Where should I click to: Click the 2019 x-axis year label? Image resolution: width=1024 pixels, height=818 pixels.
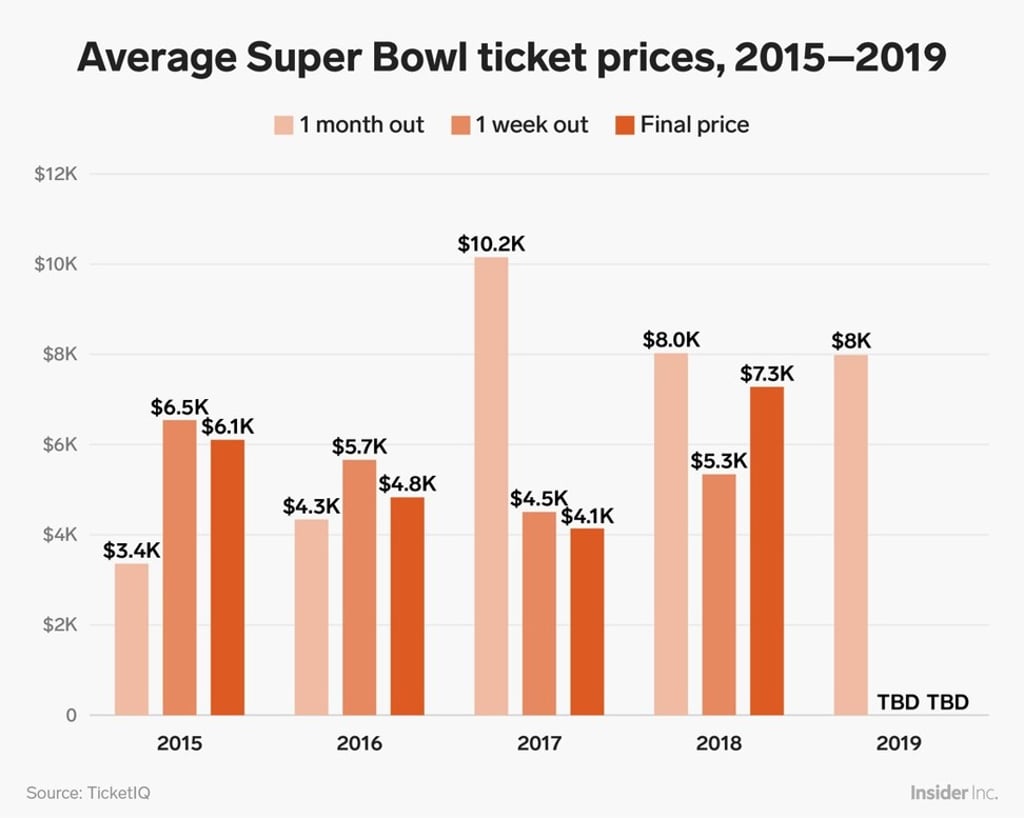(x=899, y=743)
